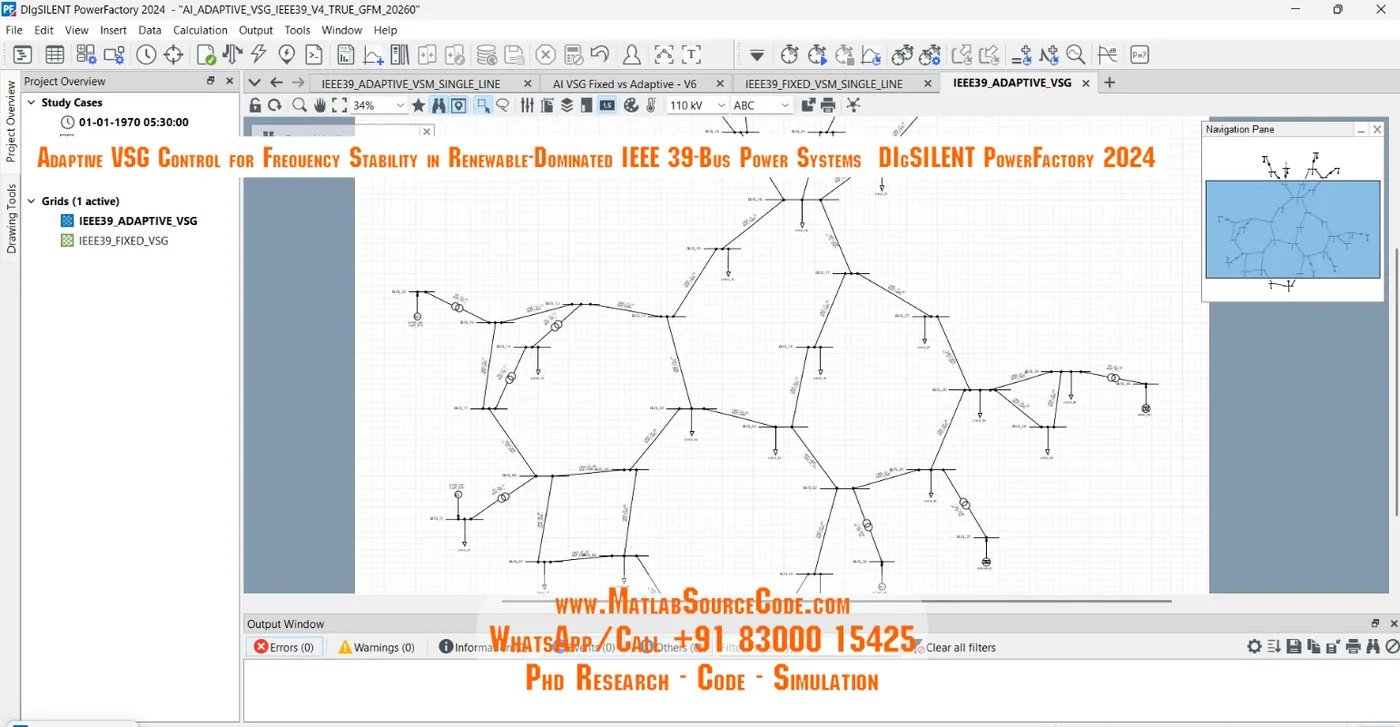The height and width of the screenshot is (727, 1400).
Task: Click the create simulation plot icon
Action: (x=871, y=55)
